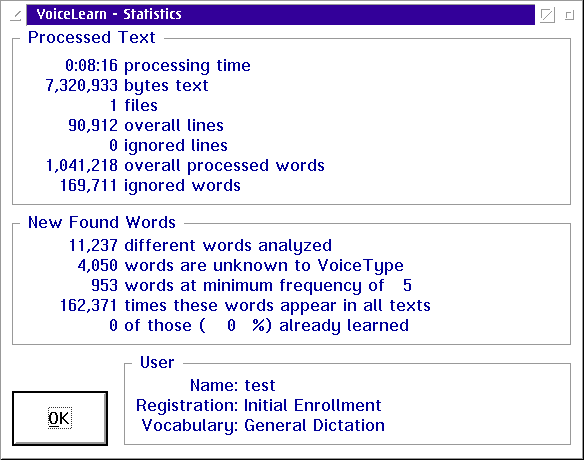Click the User Name value test
Viewport: 584px width, 460px height.
(x=260, y=386)
